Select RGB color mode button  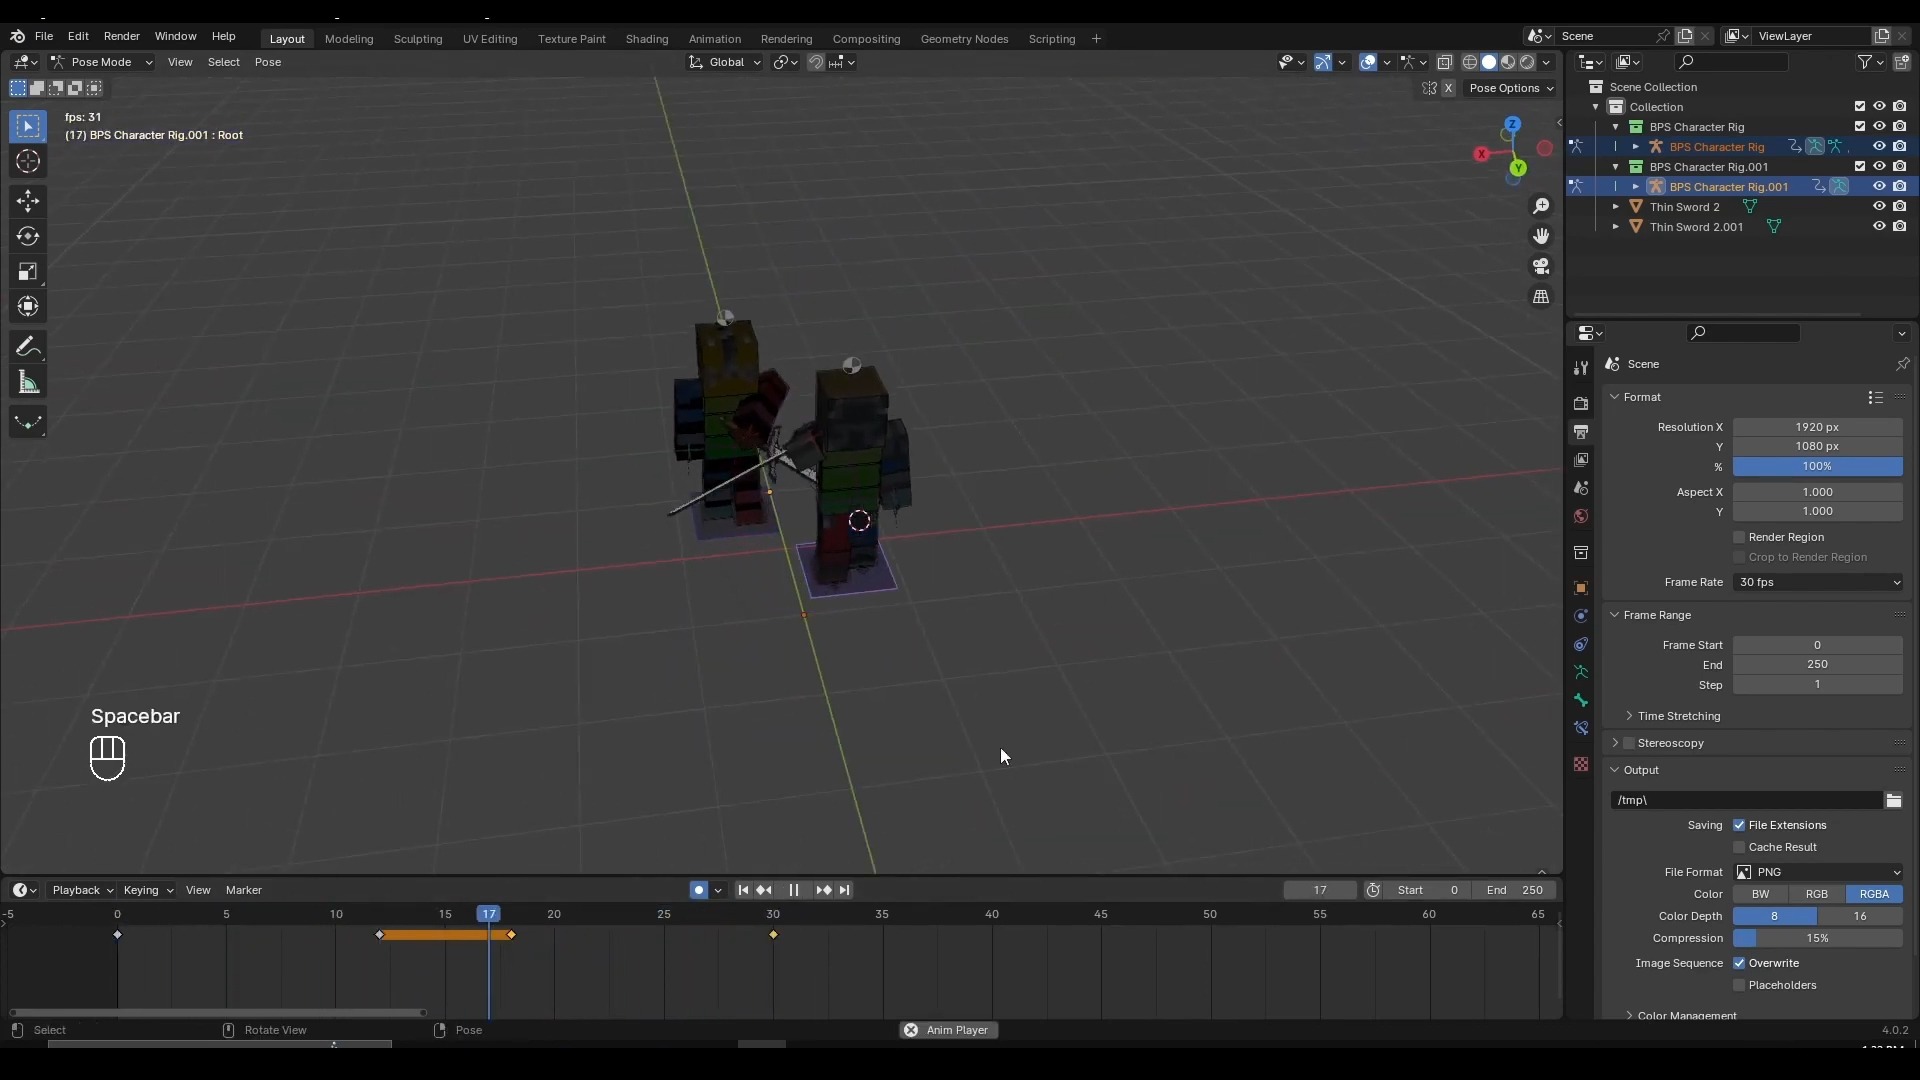pos(1816,894)
